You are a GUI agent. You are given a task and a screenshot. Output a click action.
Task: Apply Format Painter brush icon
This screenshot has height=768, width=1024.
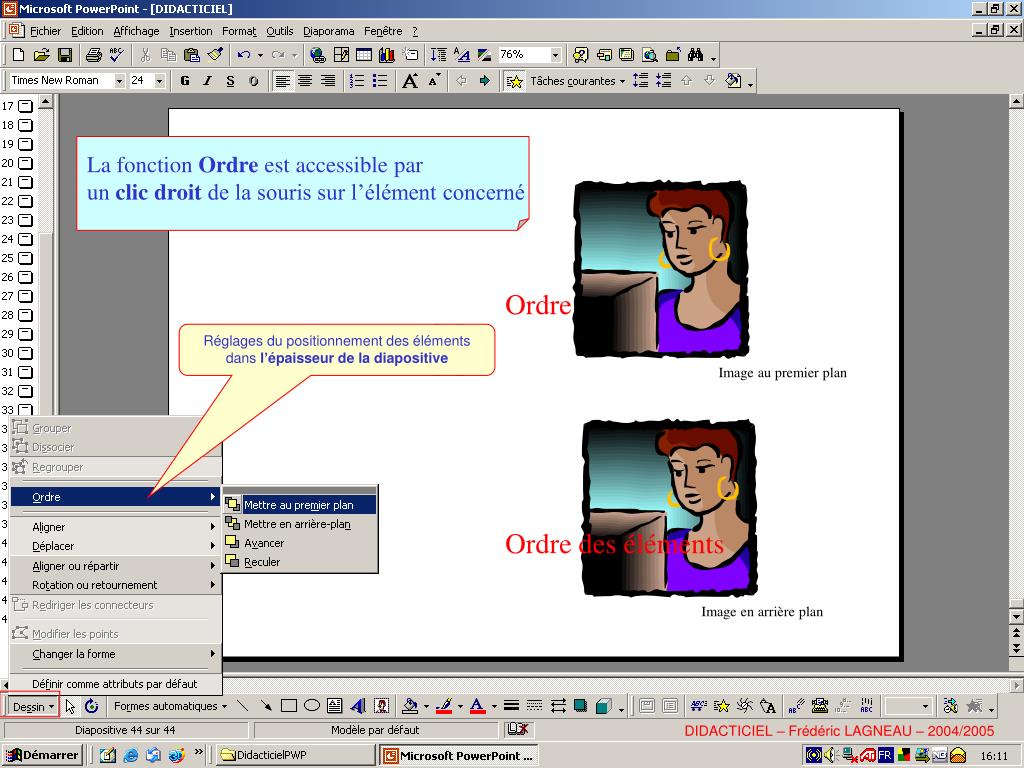tap(215, 55)
